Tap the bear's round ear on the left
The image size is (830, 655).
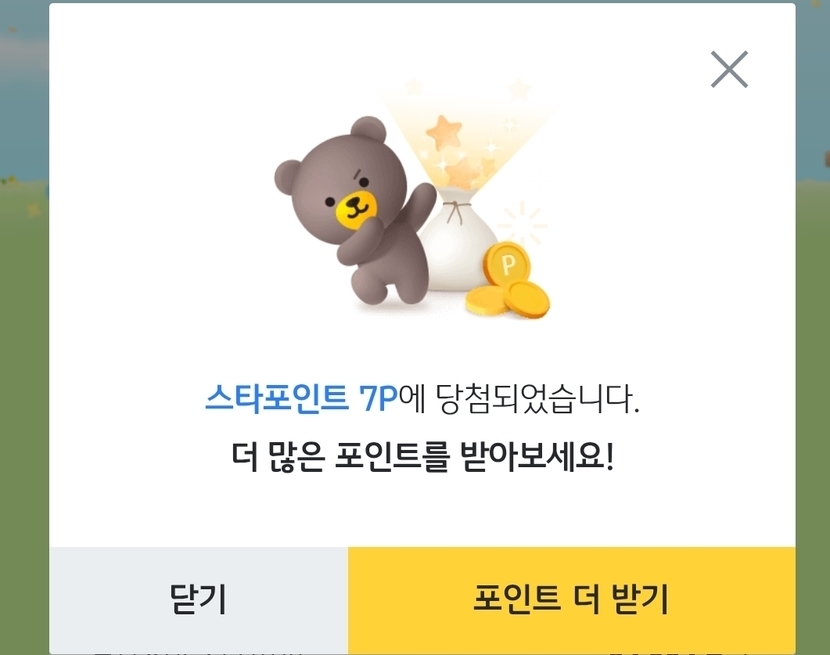tap(288, 176)
